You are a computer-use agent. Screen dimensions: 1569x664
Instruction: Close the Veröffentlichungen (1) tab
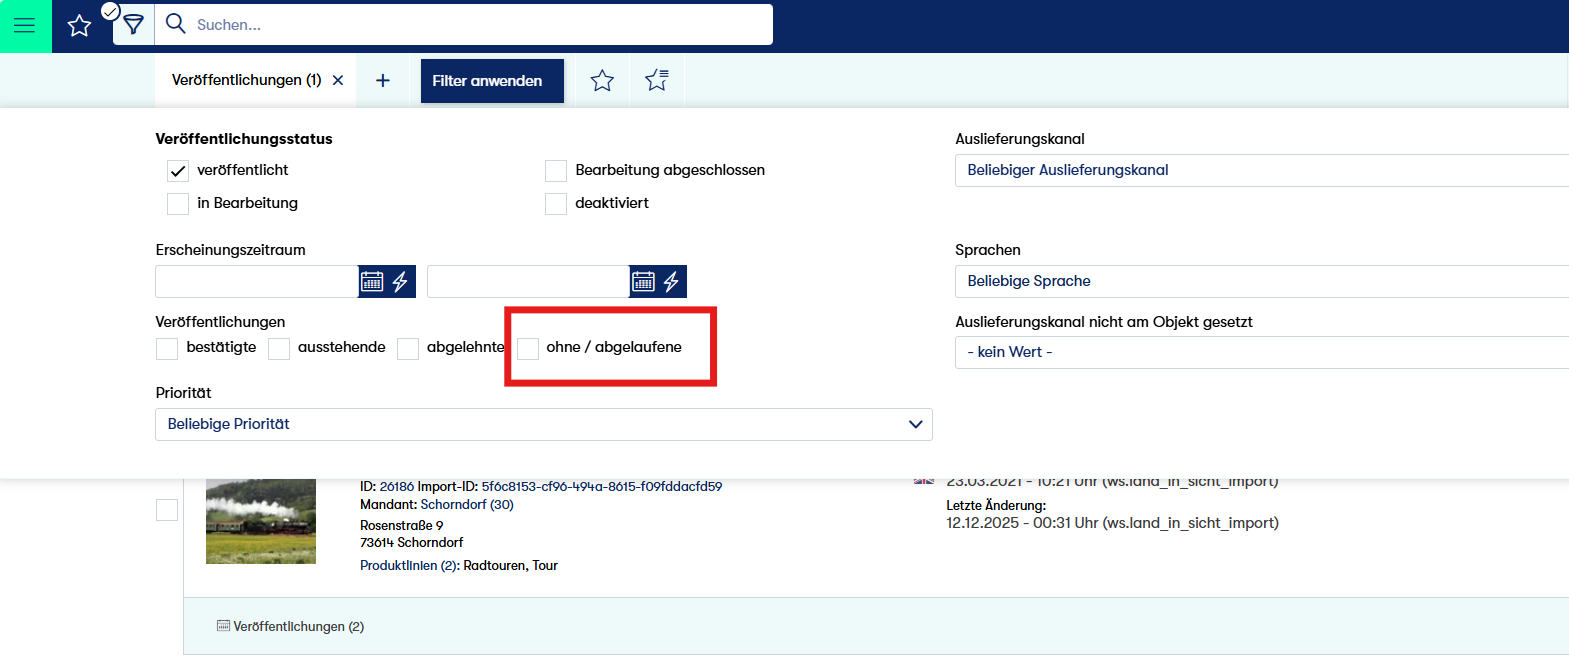point(338,81)
